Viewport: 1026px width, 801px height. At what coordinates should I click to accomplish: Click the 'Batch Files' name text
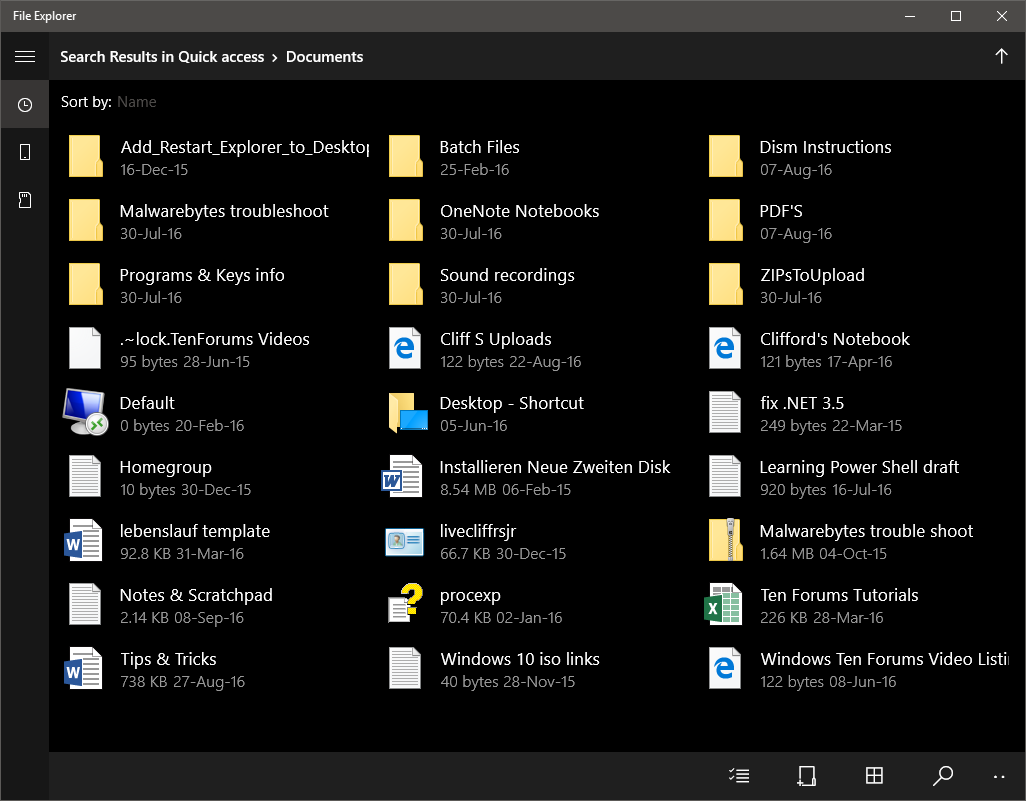pyautogui.click(x=480, y=147)
